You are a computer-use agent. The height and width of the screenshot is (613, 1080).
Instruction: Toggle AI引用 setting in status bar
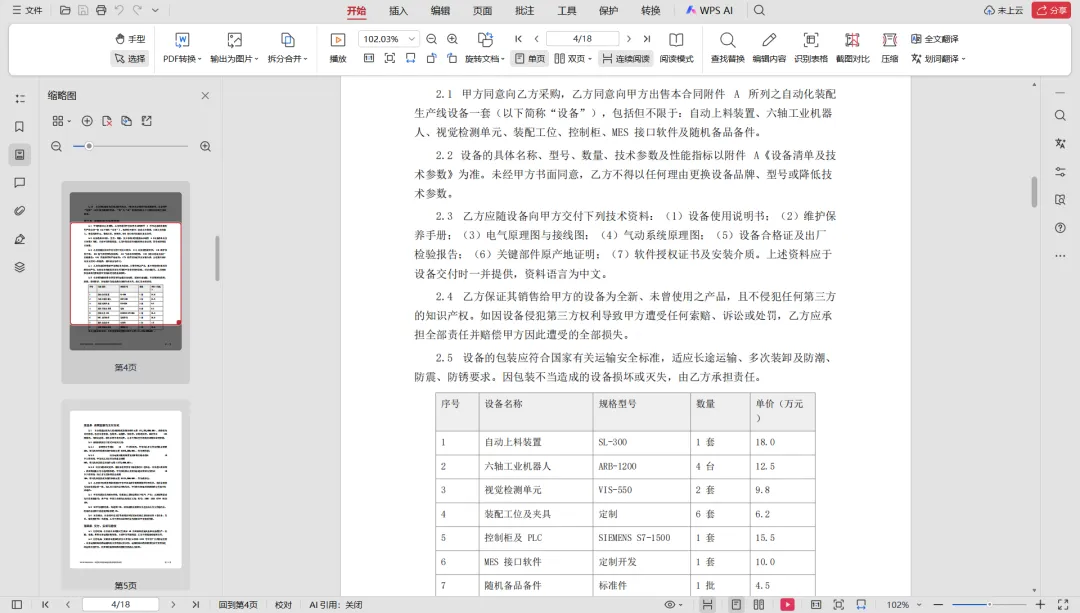pos(335,605)
